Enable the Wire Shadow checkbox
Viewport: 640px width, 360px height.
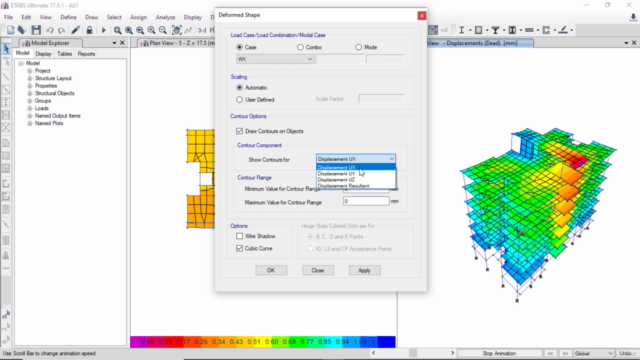point(240,236)
